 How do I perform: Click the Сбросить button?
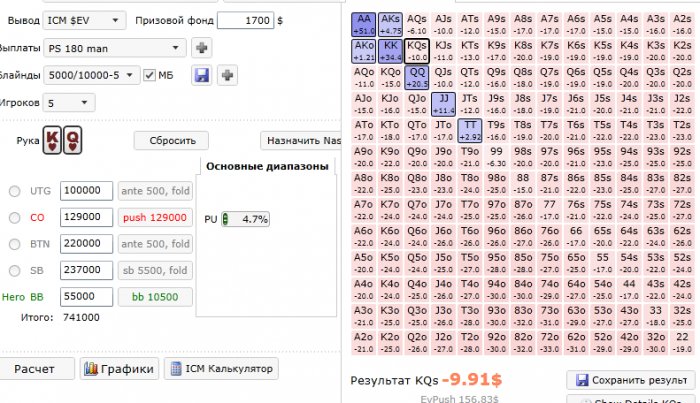pyautogui.click(x=171, y=141)
